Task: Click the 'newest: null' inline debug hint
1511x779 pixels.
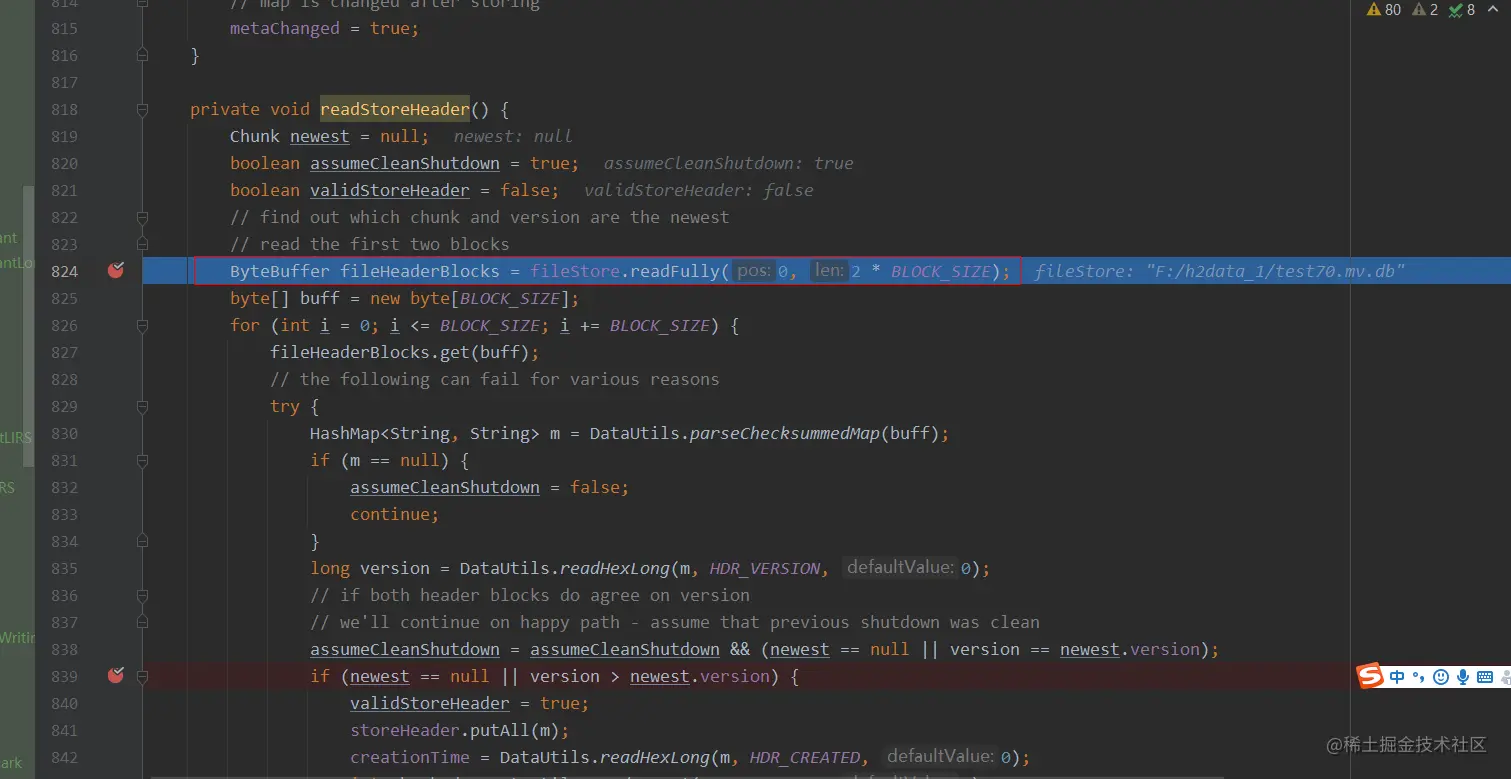Action: [513, 136]
